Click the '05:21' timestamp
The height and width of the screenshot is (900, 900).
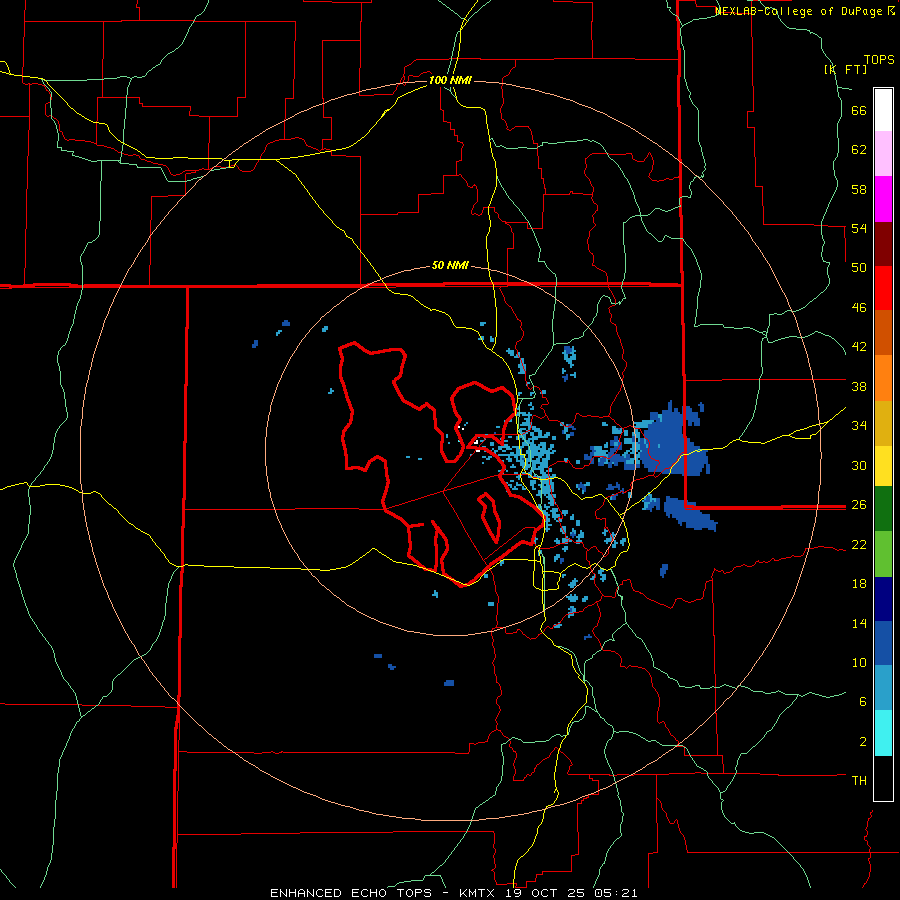click(615, 893)
